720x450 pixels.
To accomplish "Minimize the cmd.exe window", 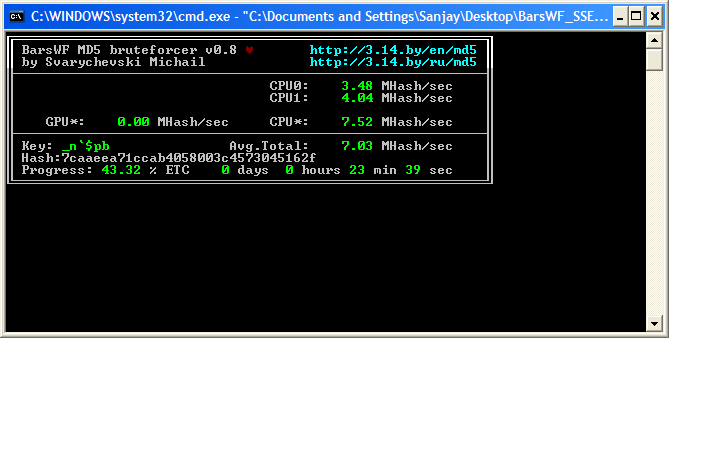I will (x=620, y=17).
